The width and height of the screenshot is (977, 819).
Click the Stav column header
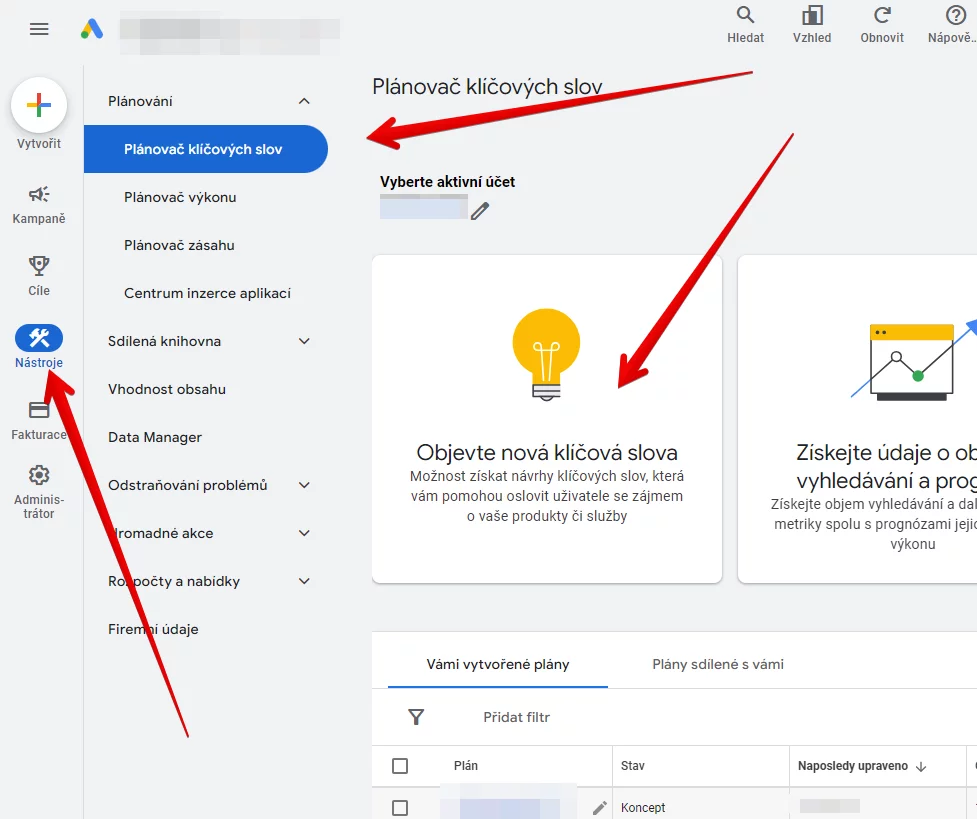[x=632, y=765]
